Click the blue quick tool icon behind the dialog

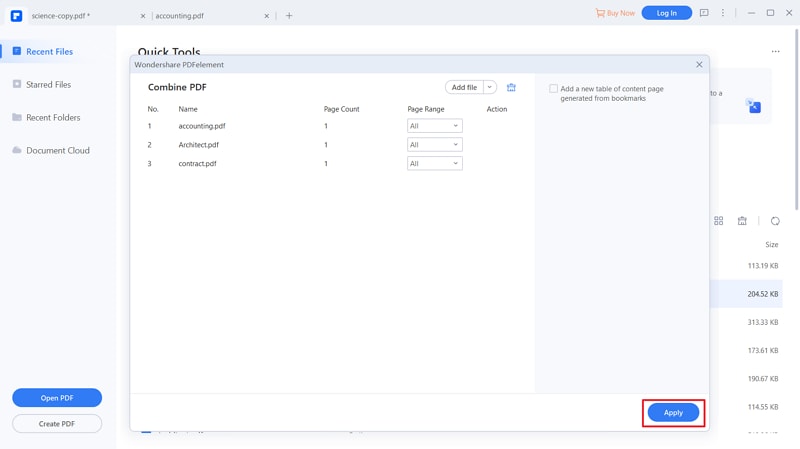754,106
